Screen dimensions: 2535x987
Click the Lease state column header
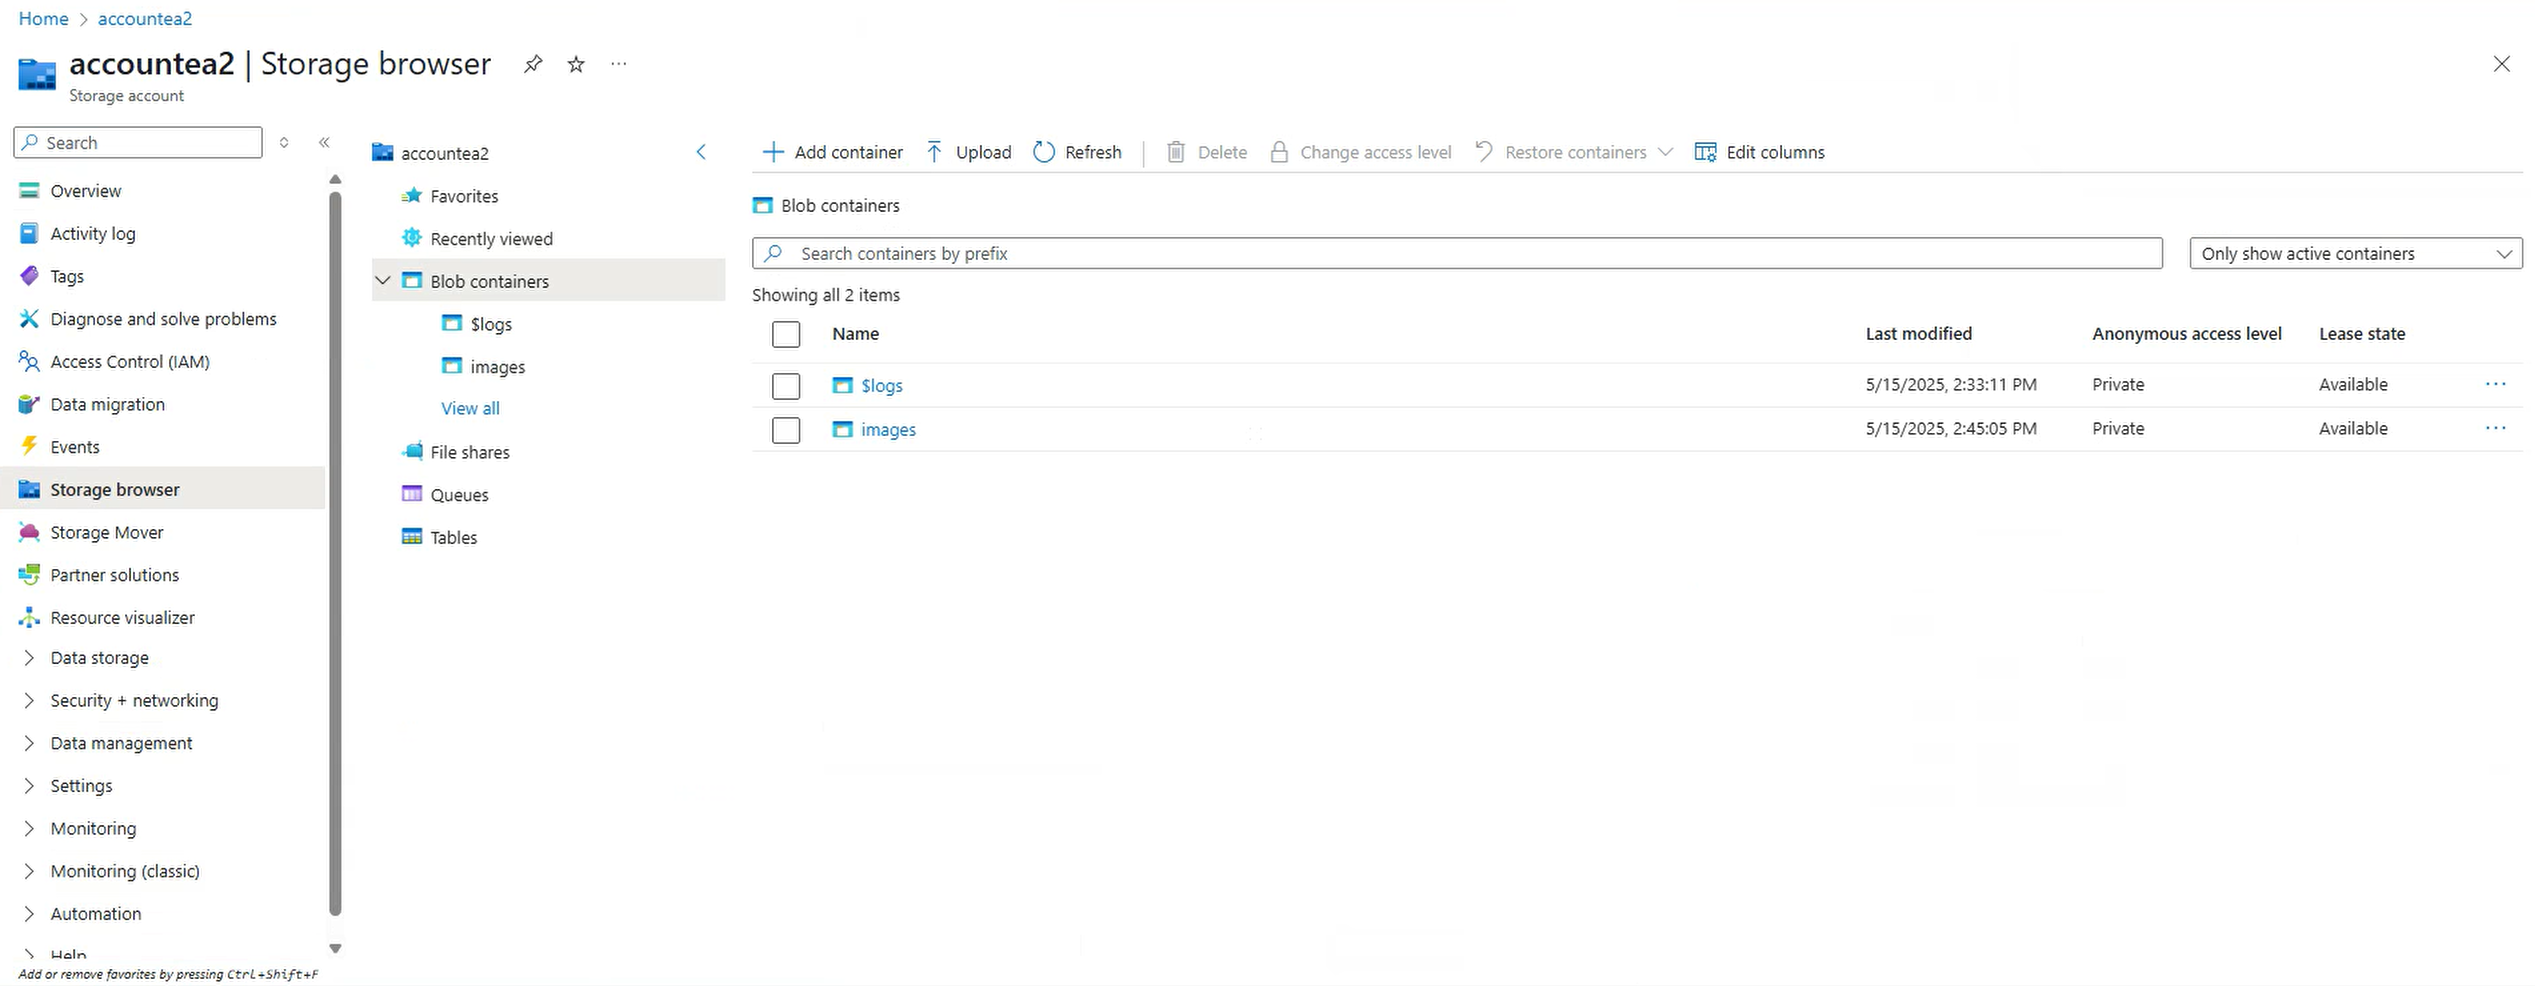click(2361, 334)
